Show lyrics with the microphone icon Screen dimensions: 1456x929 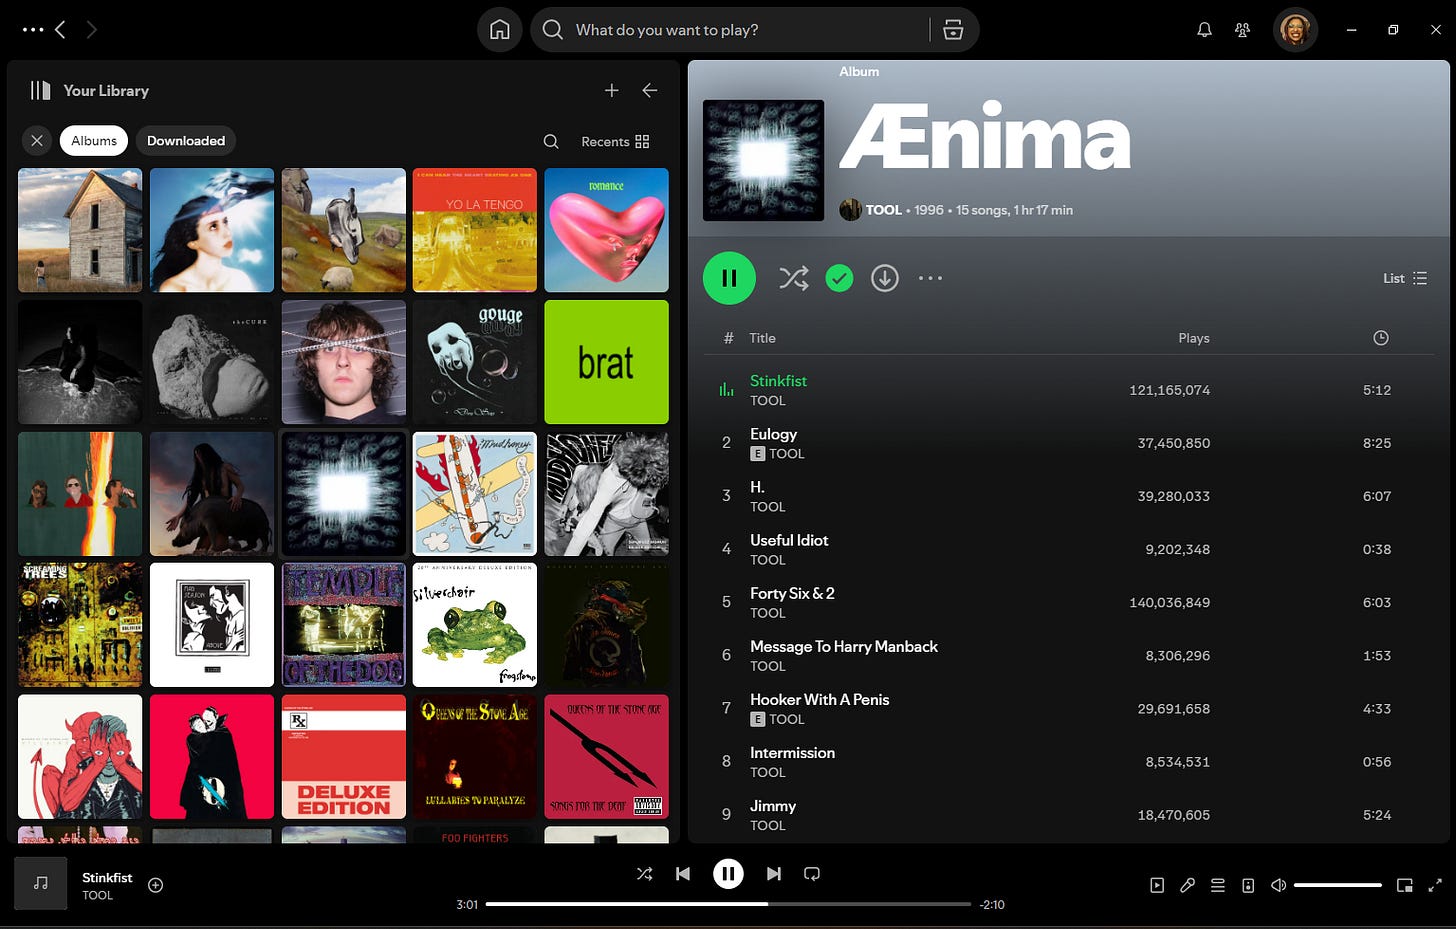point(1187,885)
